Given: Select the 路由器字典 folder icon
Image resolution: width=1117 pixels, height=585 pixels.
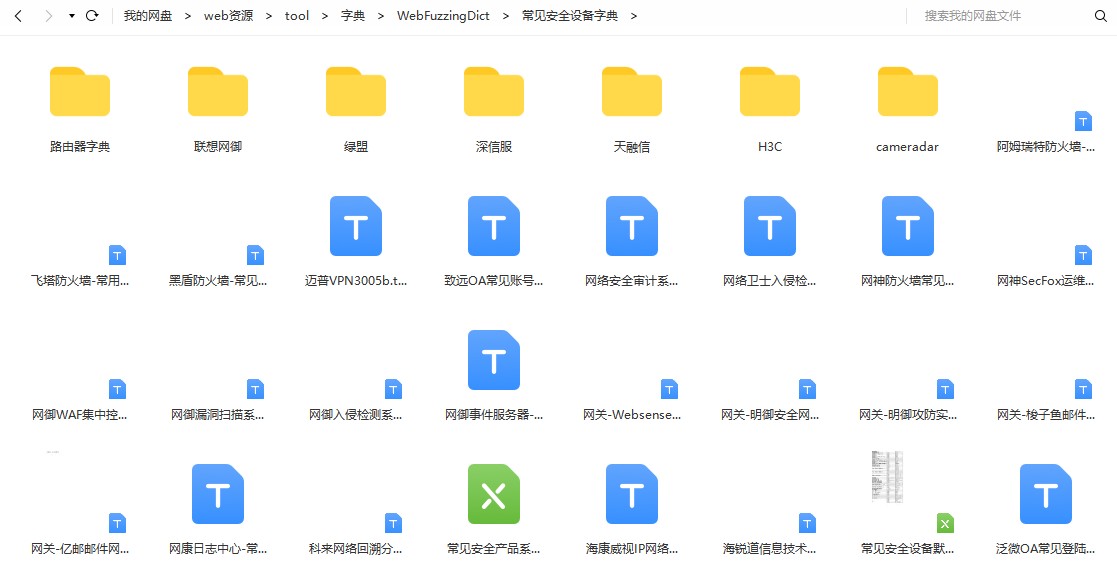Looking at the screenshot, I should click(x=80, y=91).
